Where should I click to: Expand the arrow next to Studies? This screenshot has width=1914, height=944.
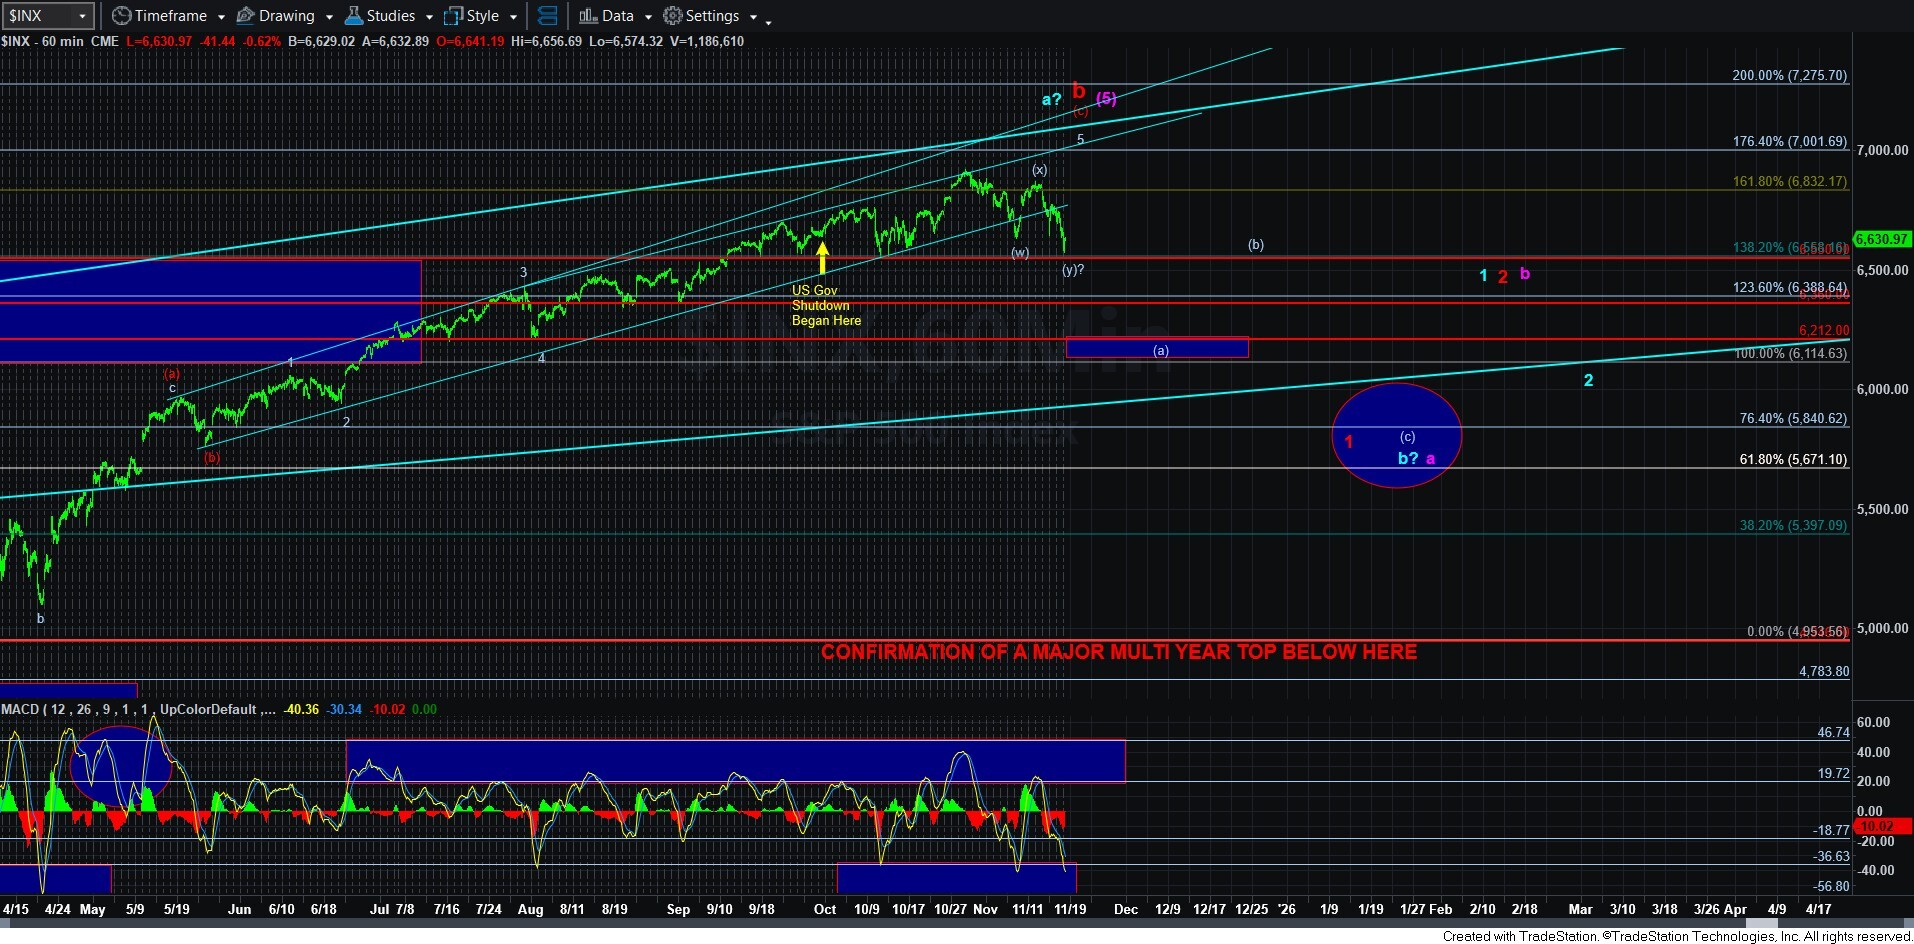(429, 17)
